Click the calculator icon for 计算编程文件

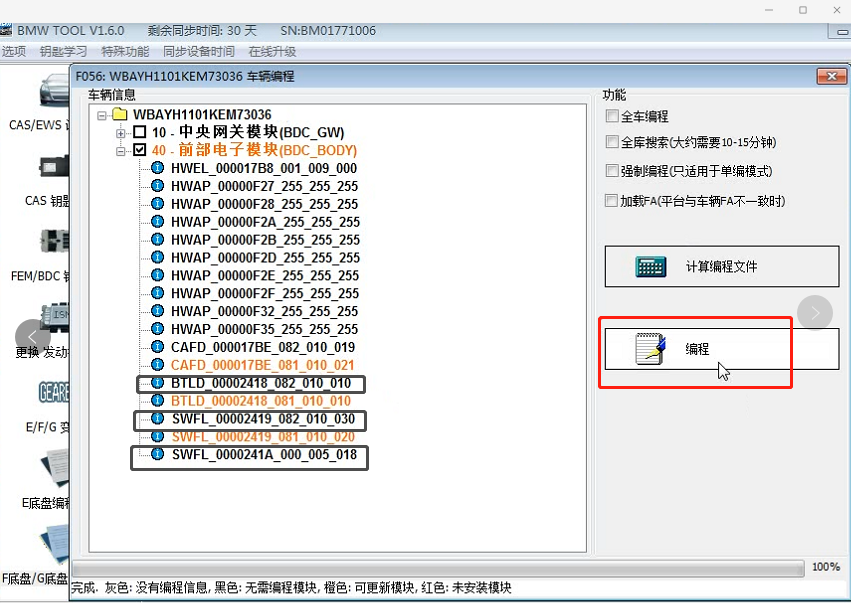pyautogui.click(x=651, y=267)
